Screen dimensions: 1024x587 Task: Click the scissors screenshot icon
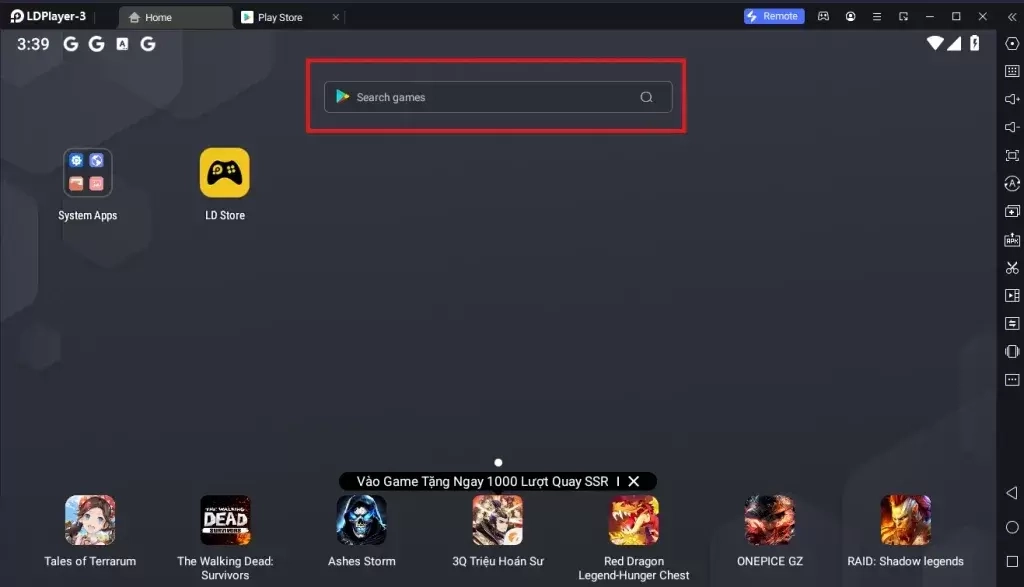coord(1012,268)
